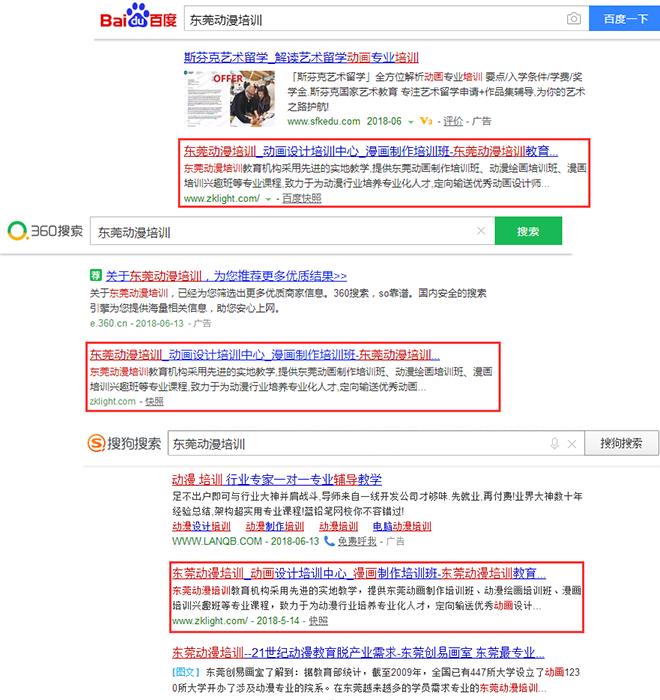Open 360 result 东莞动漫培训_动画设计培训中心 title
Image resolution: width=660 pixels, height=700 pixels.
265,355
